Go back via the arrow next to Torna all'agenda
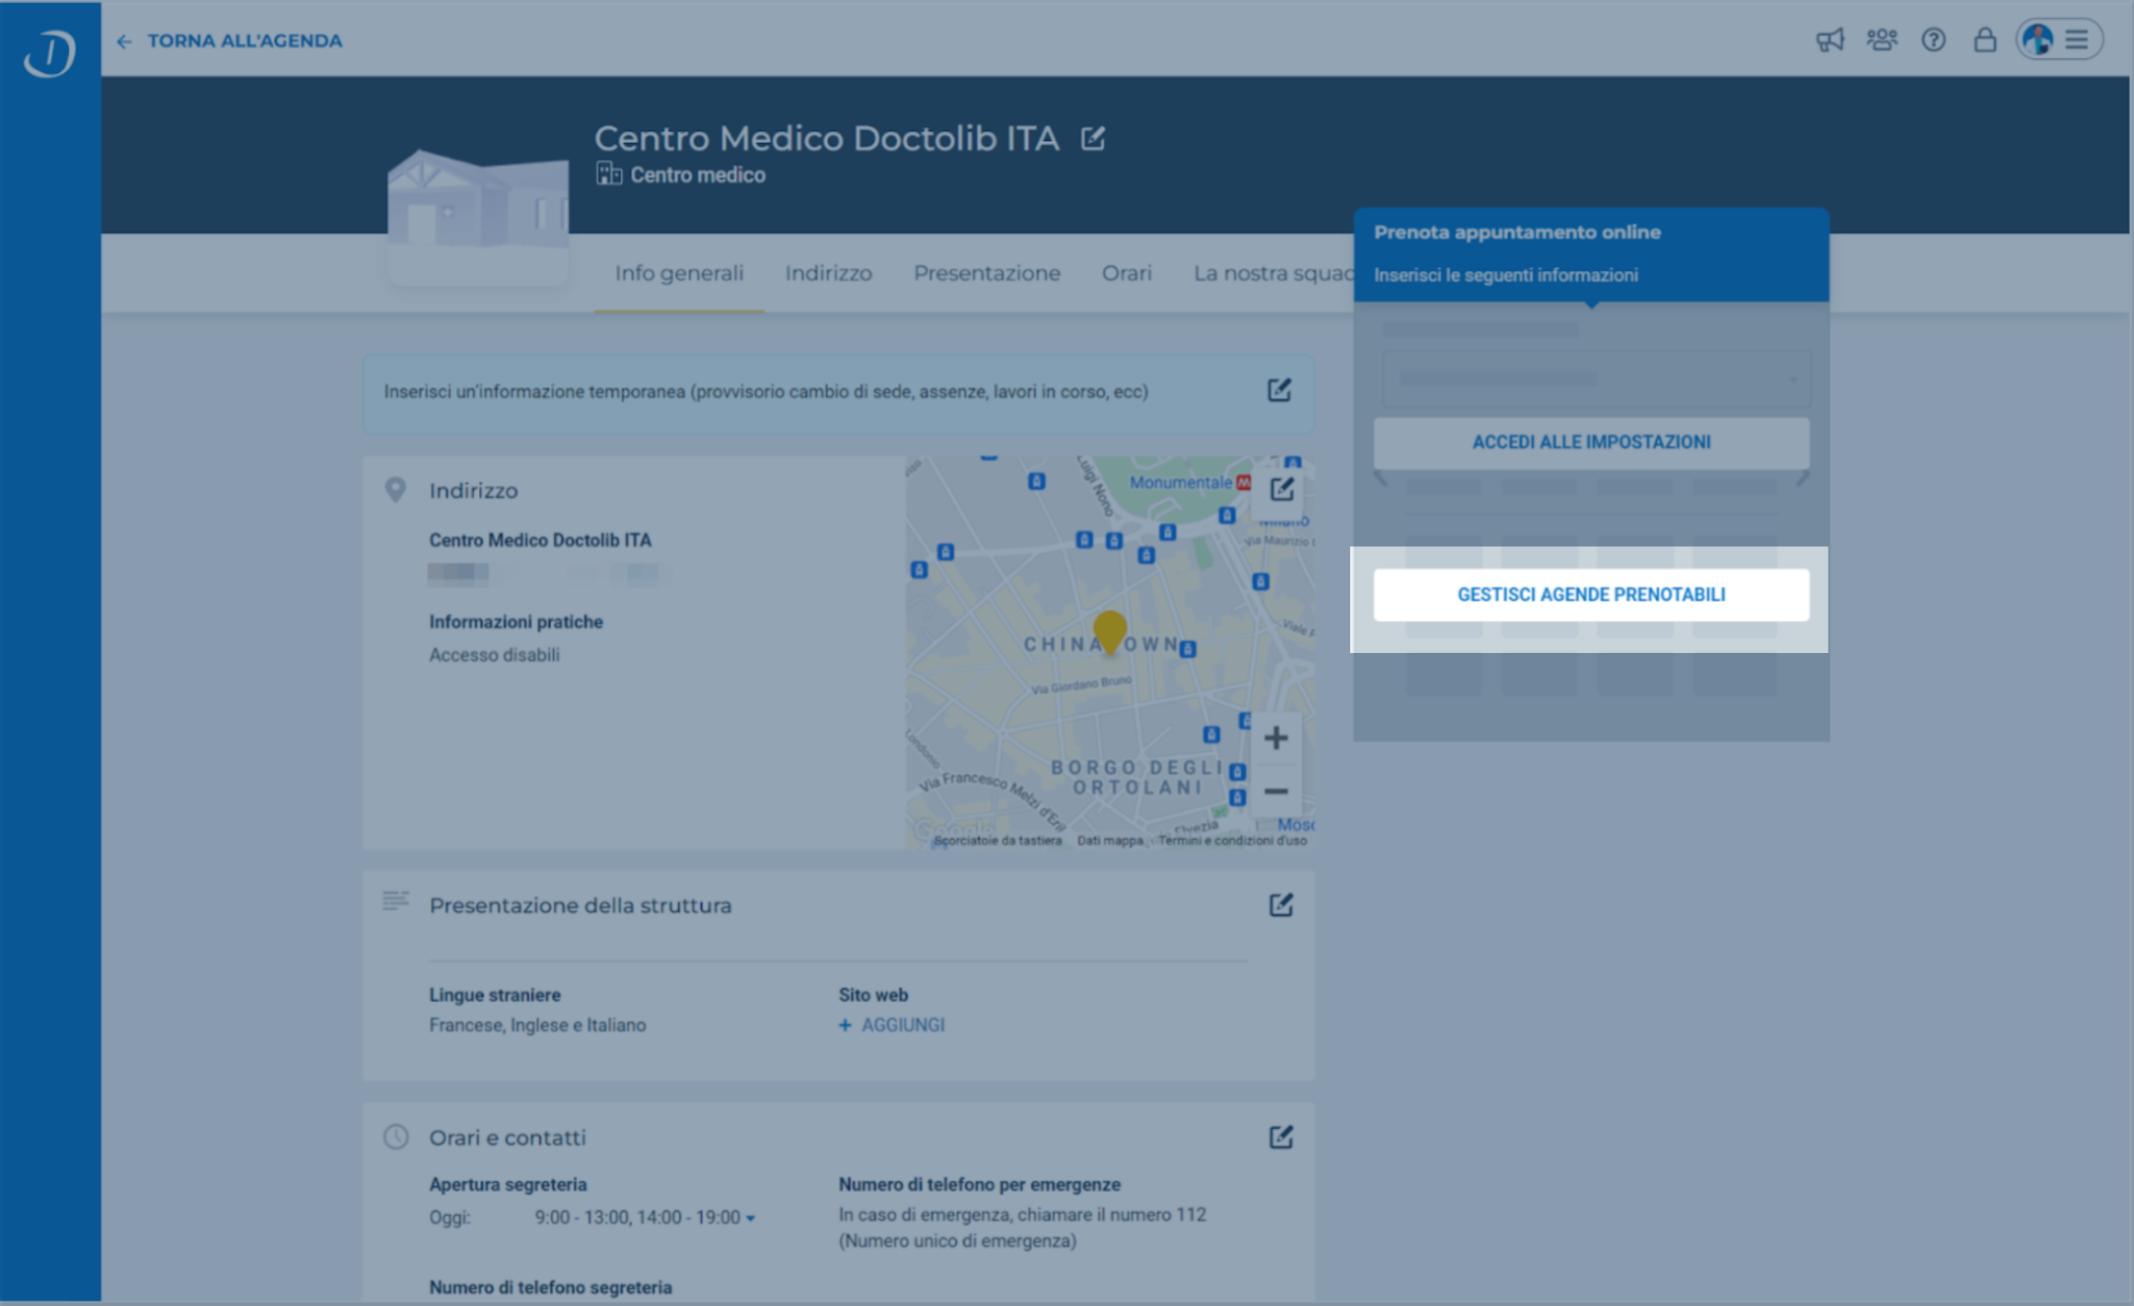Screen dimensions: 2134x1306 point(124,41)
